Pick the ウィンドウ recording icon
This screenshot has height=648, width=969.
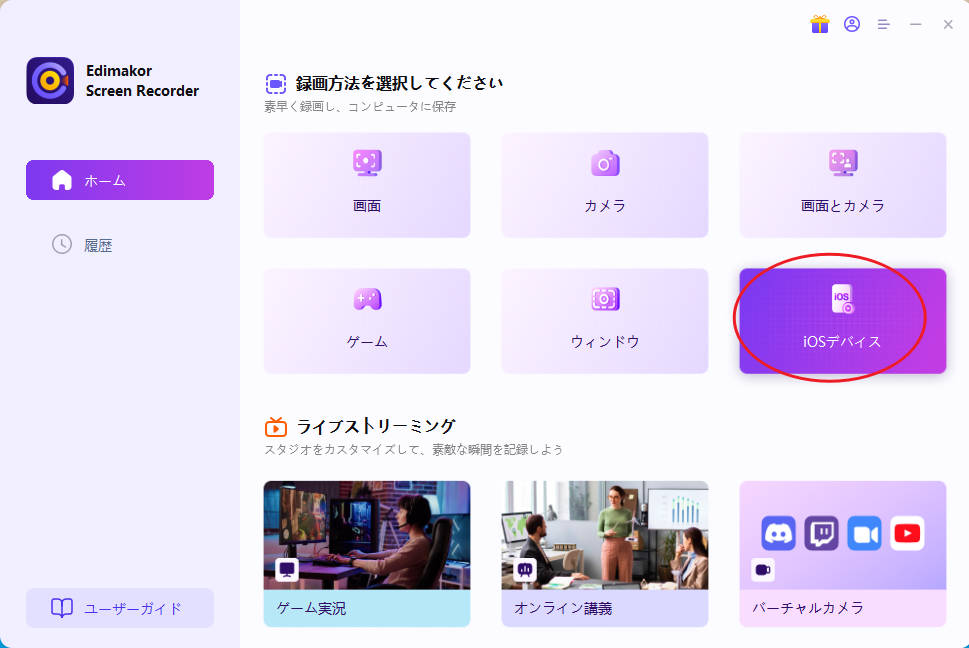(x=604, y=299)
